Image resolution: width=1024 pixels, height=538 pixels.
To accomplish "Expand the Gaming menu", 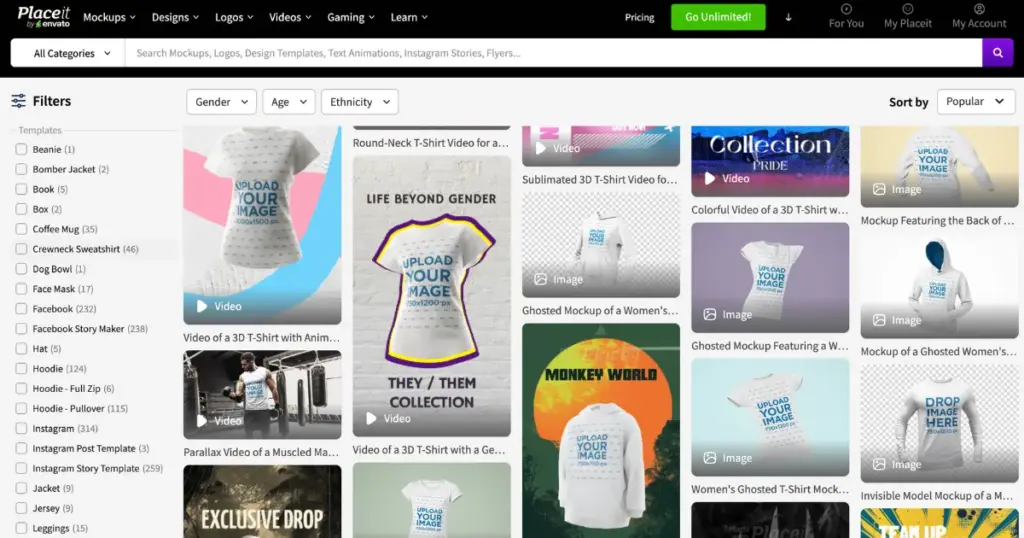I will tap(351, 18).
